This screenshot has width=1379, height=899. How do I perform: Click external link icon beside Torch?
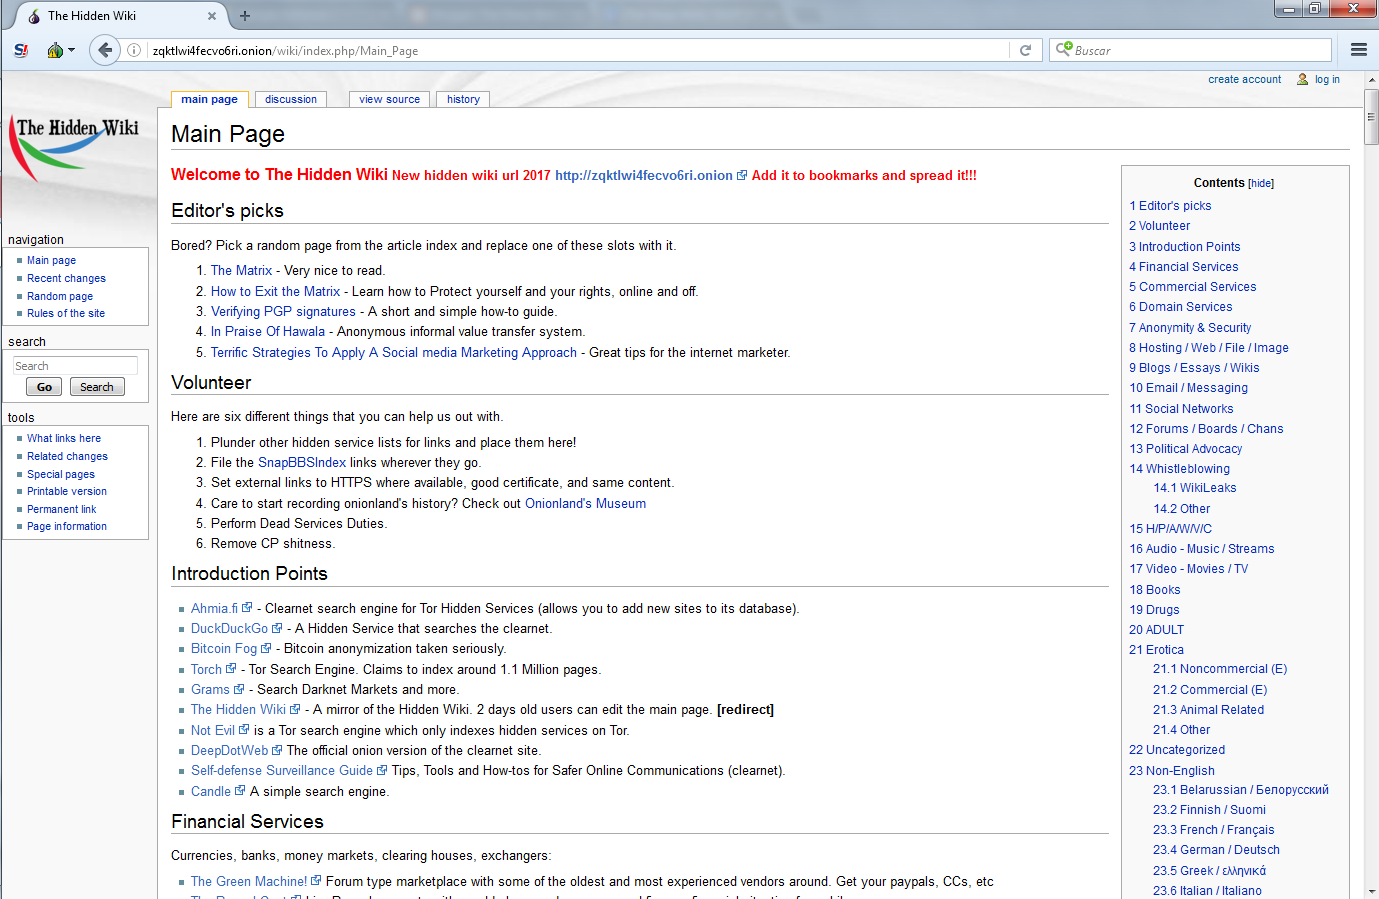click(231, 668)
